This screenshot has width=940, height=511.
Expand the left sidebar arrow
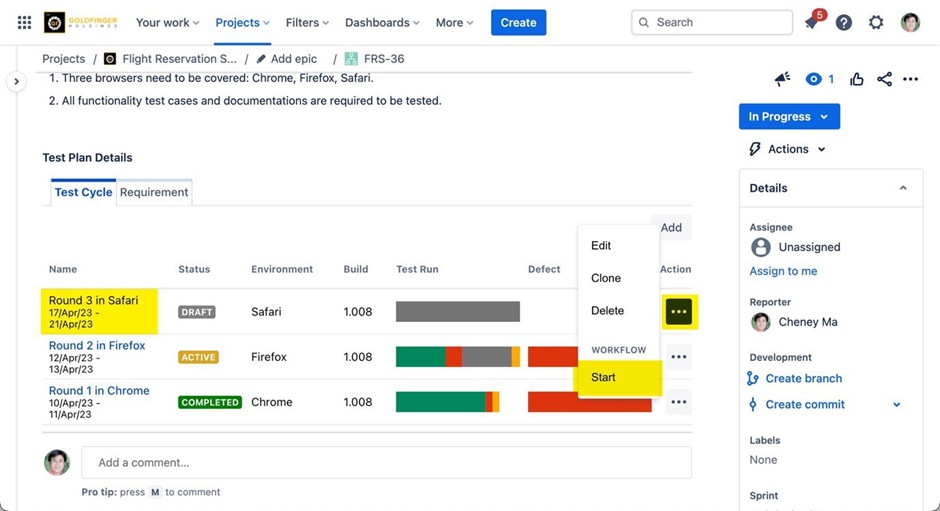pyautogui.click(x=16, y=81)
